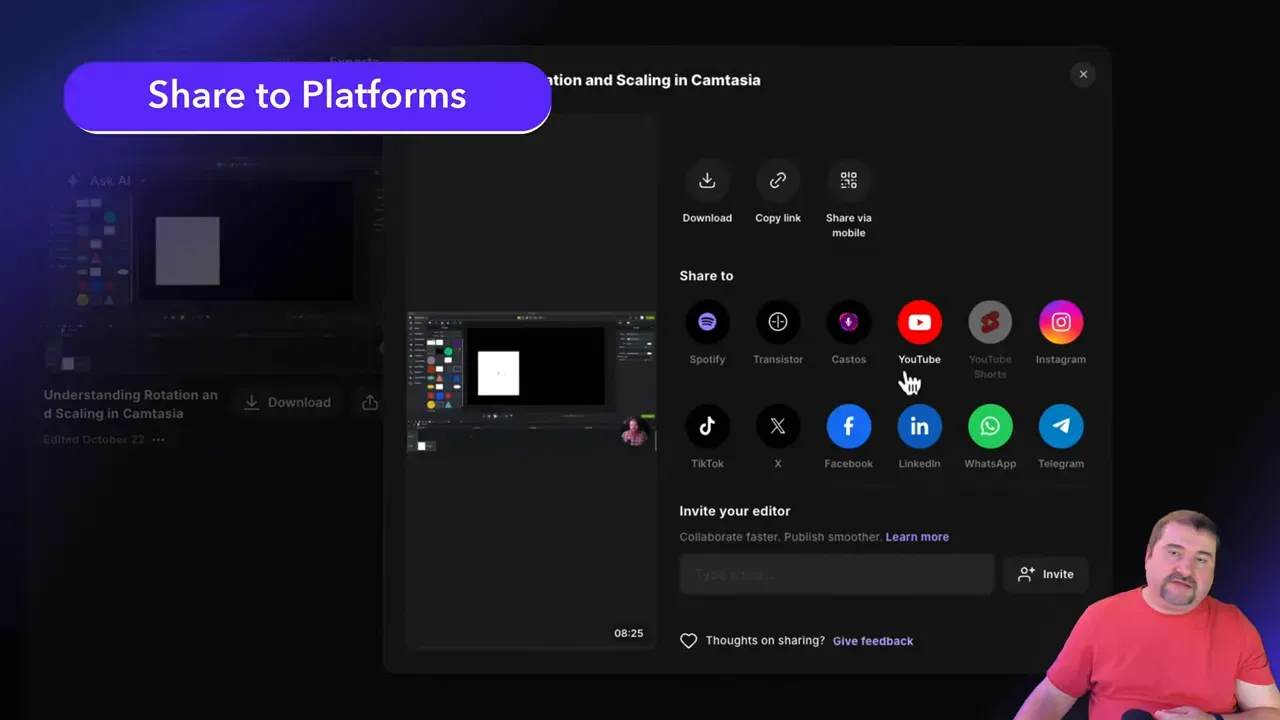
Task: Share to X
Action: click(x=778, y=425)
